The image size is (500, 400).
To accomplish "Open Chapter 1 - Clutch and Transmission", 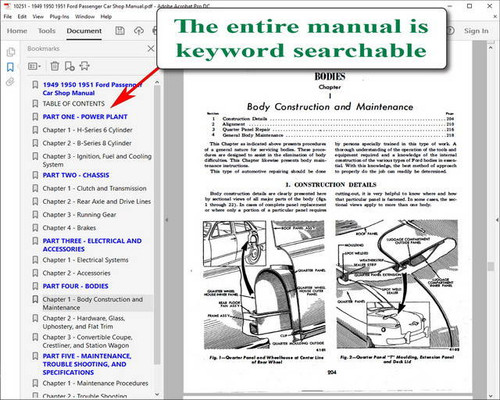I will click(94, 188).
